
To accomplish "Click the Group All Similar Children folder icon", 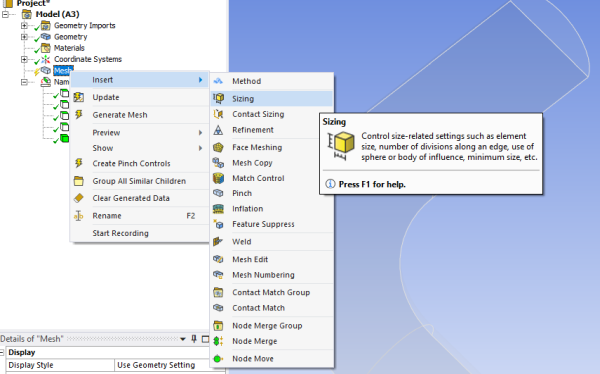I will coord(79,181).
